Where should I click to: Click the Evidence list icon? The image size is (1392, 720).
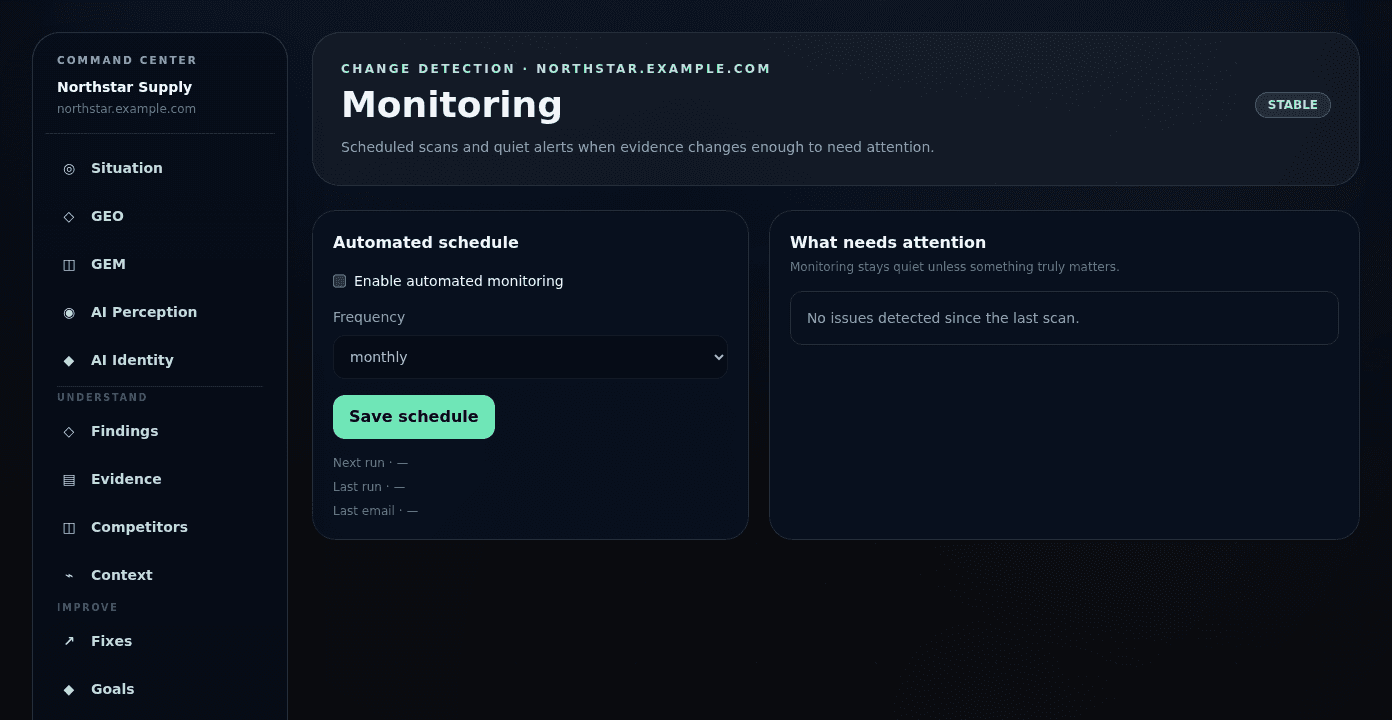pyautogui.click(x=69, y=479)
